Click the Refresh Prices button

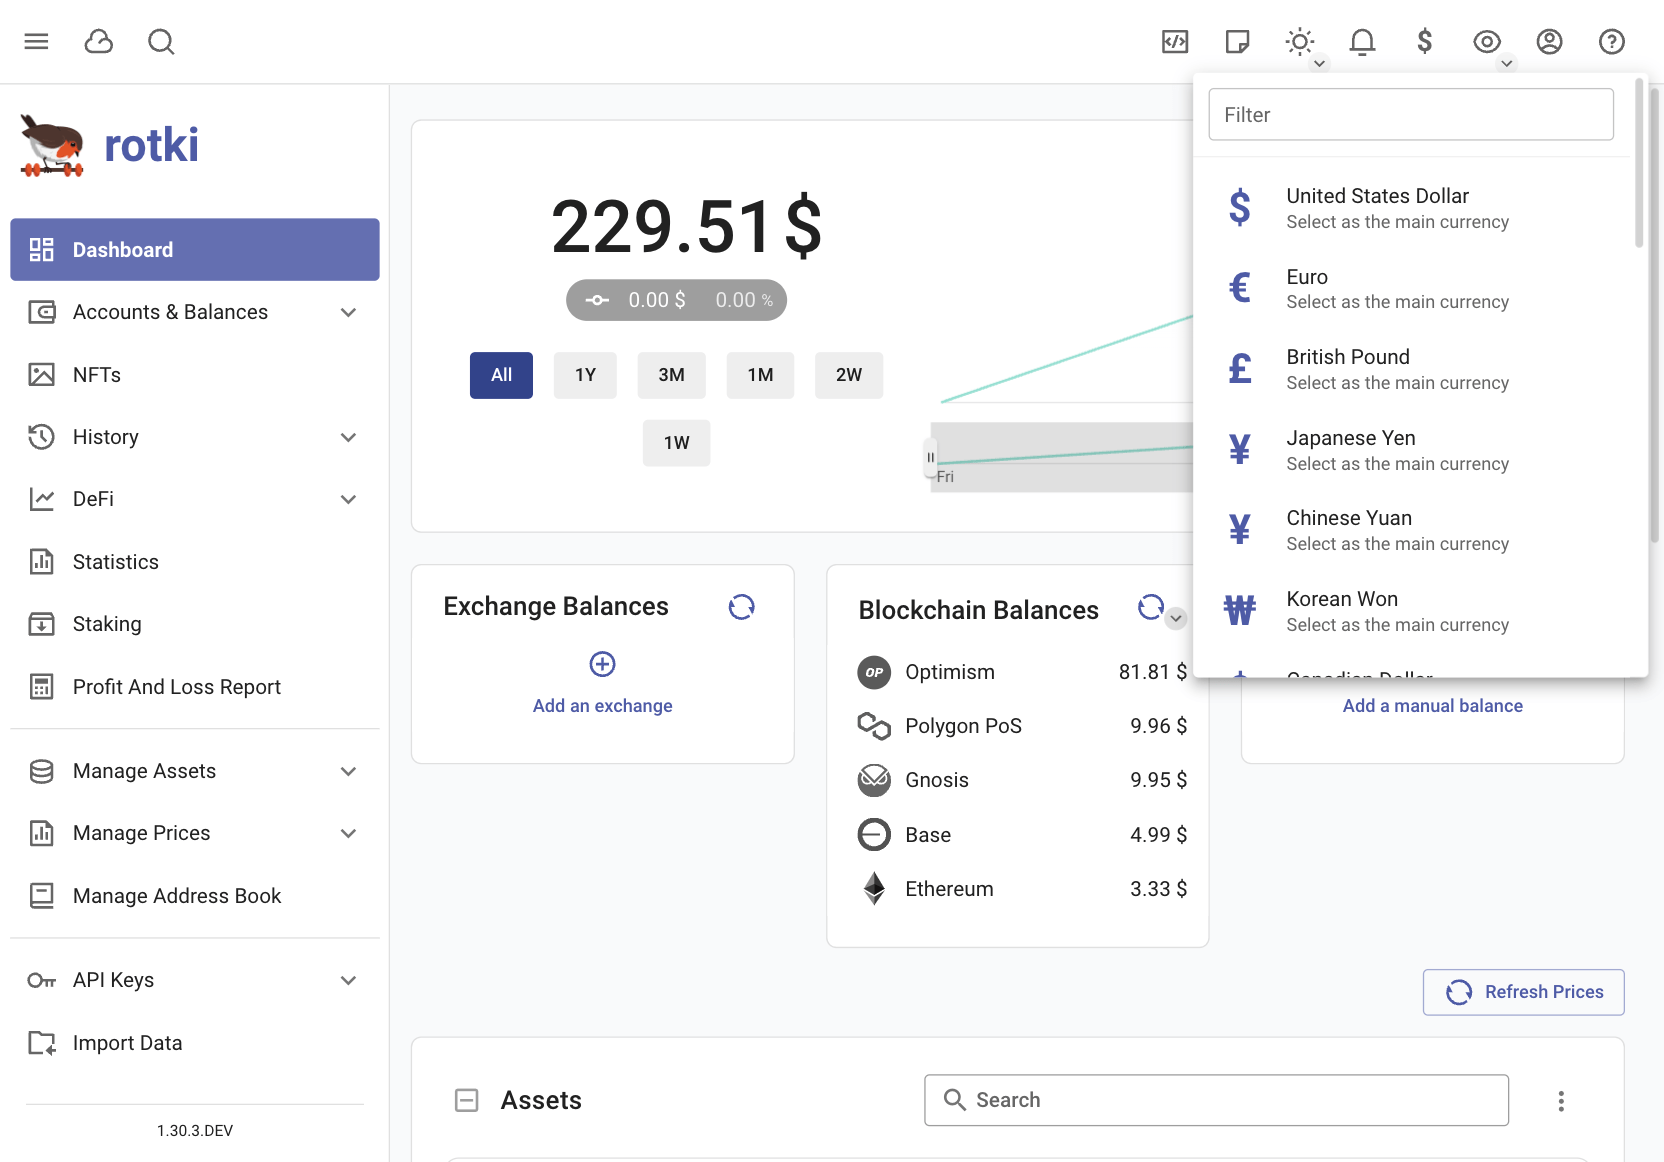[1524, 992]
